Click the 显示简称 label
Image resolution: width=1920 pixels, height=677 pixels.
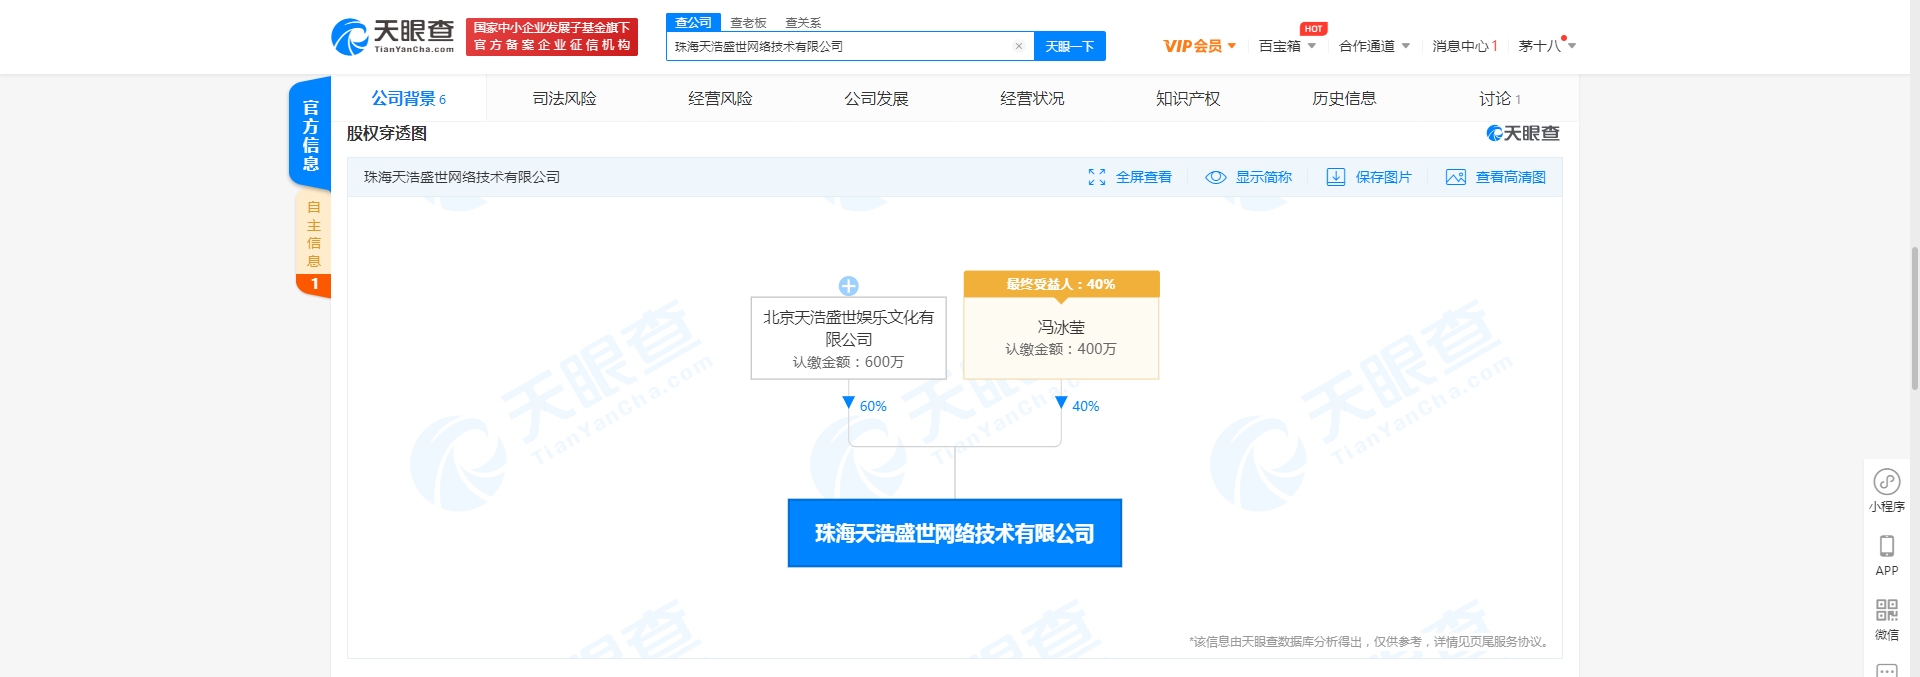pos(1264,177)
